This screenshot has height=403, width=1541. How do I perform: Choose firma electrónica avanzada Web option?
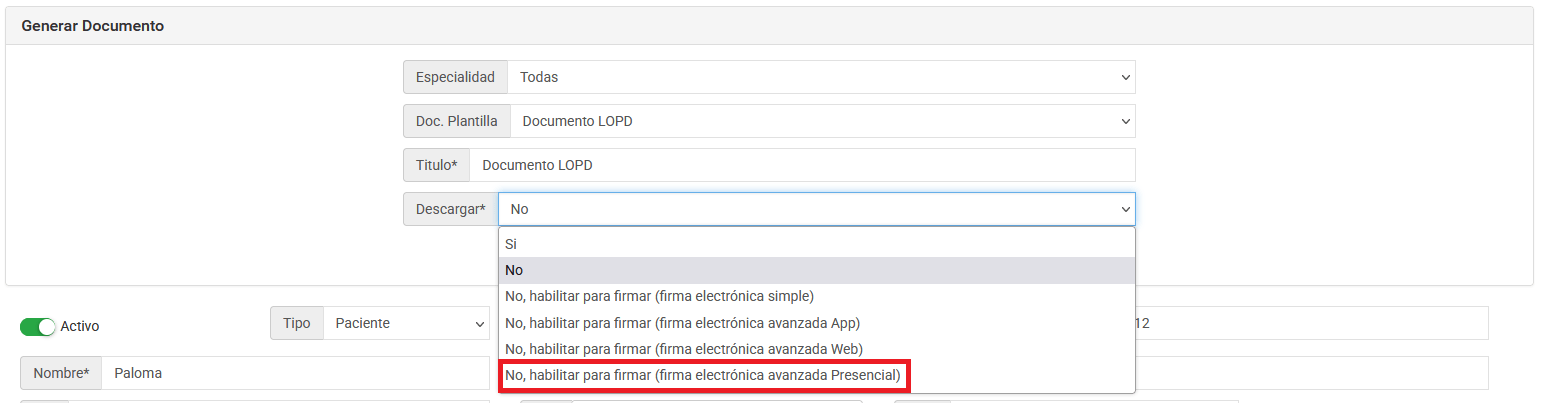click(x=816, y=349)
